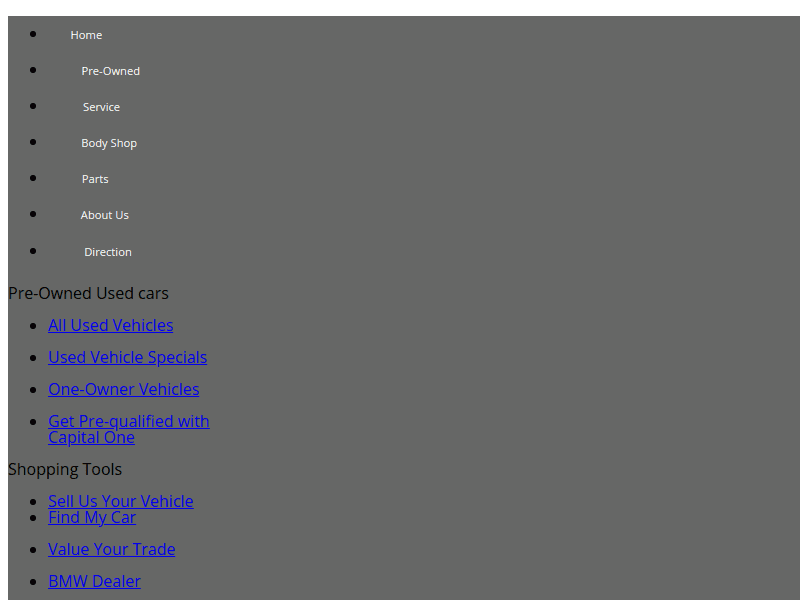The height and width of the screenshot is (600, 800).
Task: Click the Pre-Owned Used cars heading
Action: 88,293
